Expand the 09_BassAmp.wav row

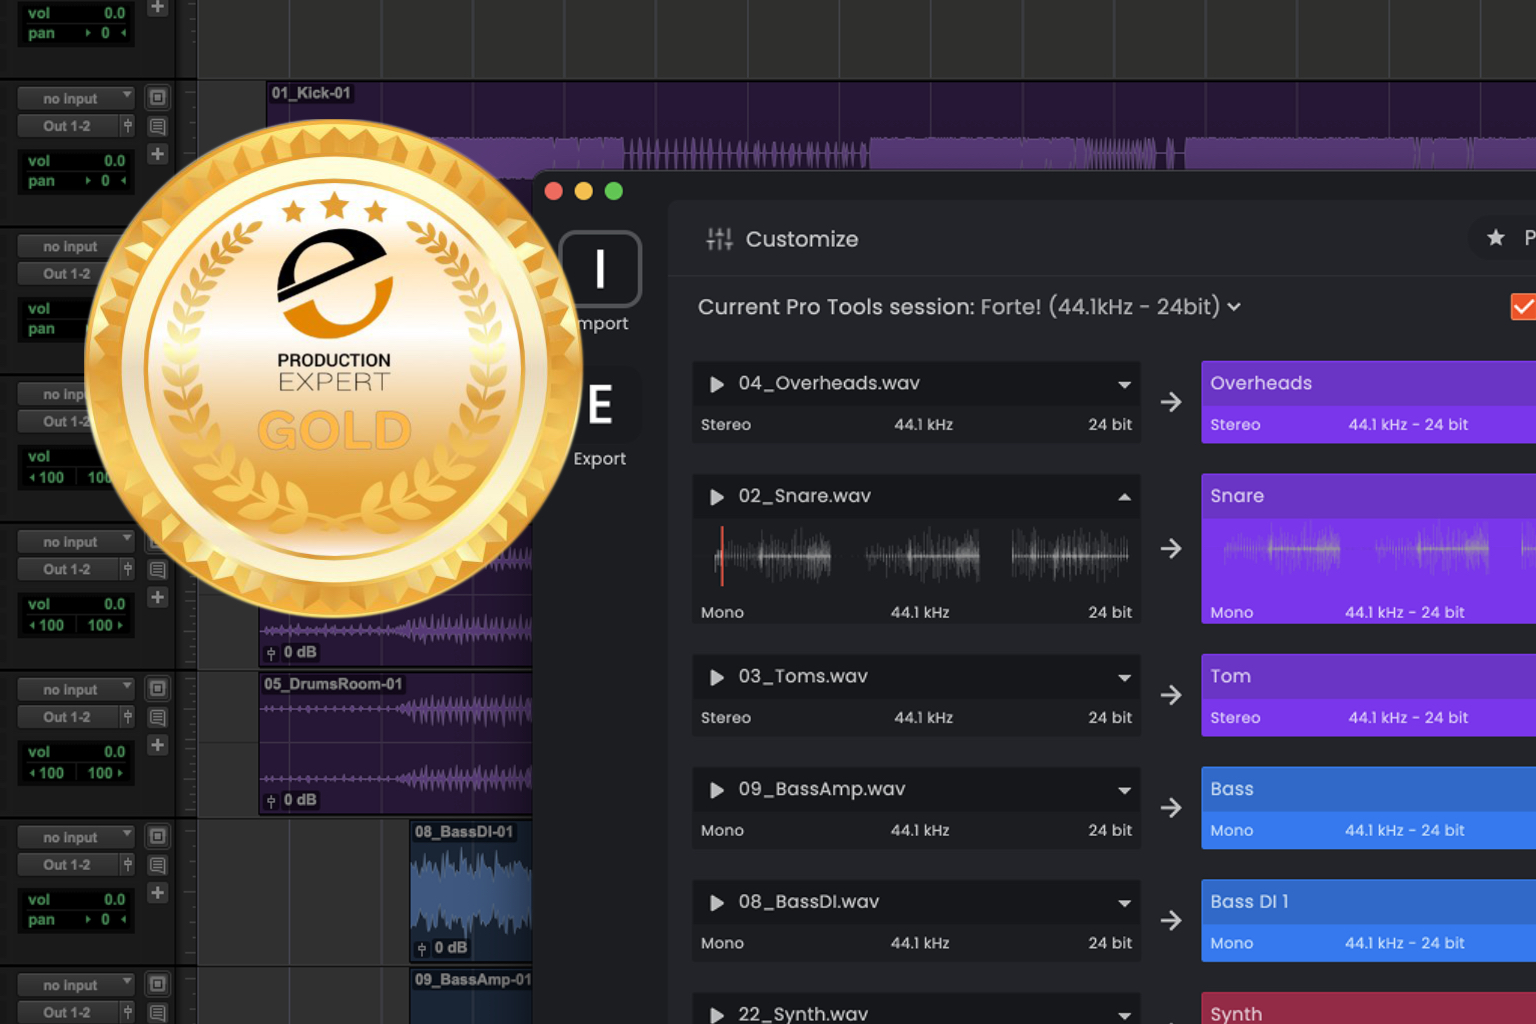(1124, 791)
